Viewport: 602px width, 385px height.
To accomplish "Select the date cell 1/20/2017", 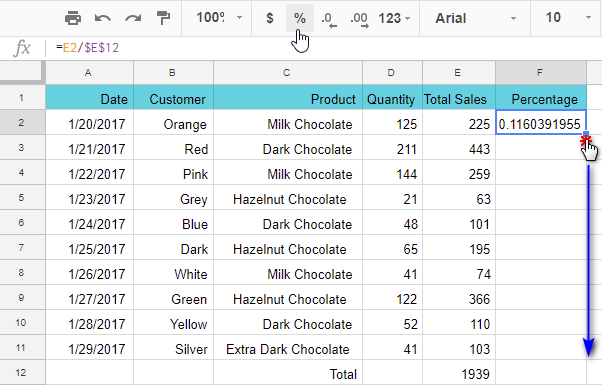I will 89,122.
